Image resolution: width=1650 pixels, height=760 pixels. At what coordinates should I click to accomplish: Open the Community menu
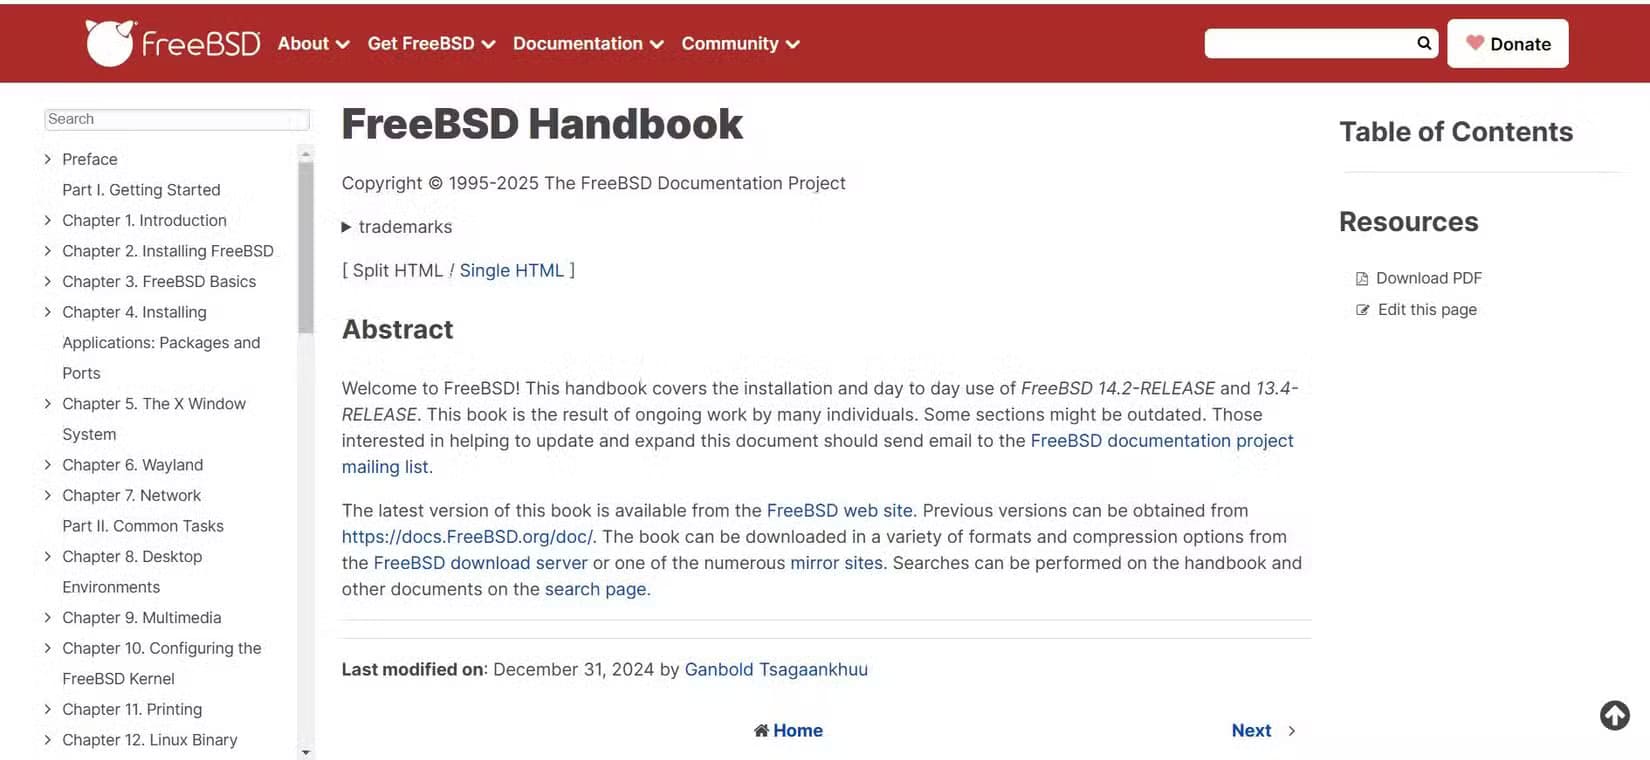[740, 44]
